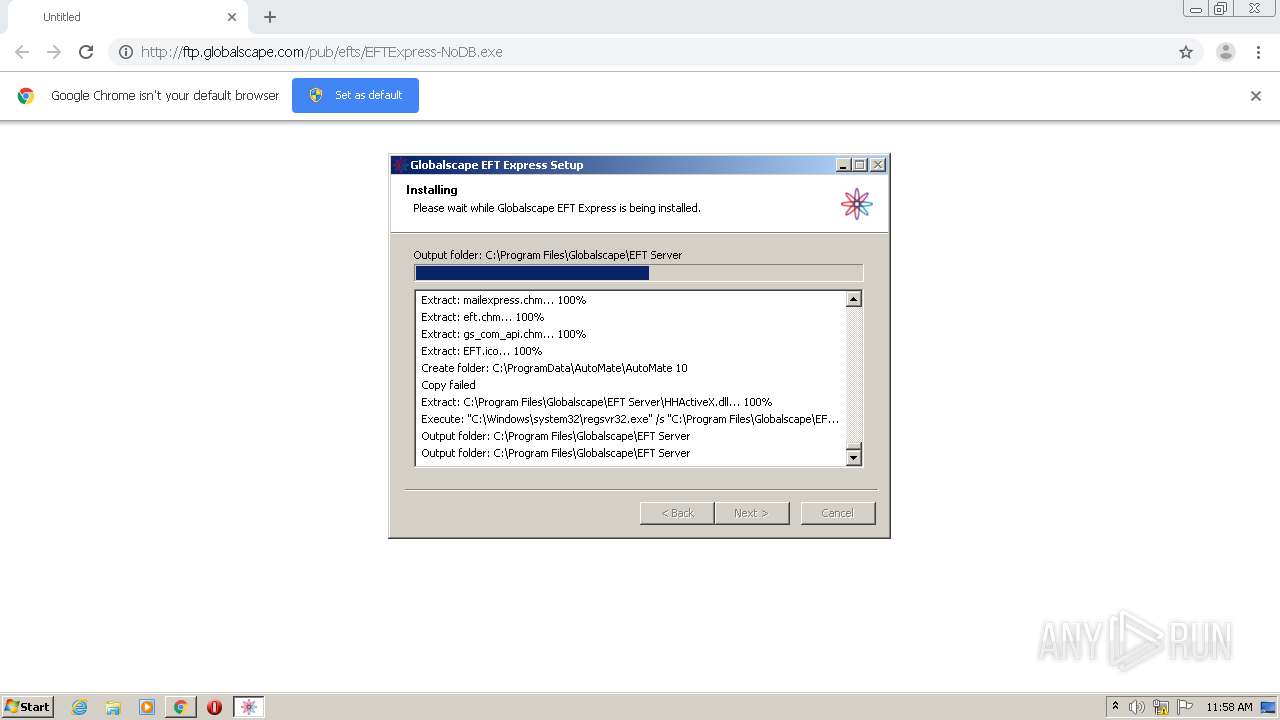Screen dimensions: 1280x720
Task: Set Chrome as default browser
Action: click(355, 95)
